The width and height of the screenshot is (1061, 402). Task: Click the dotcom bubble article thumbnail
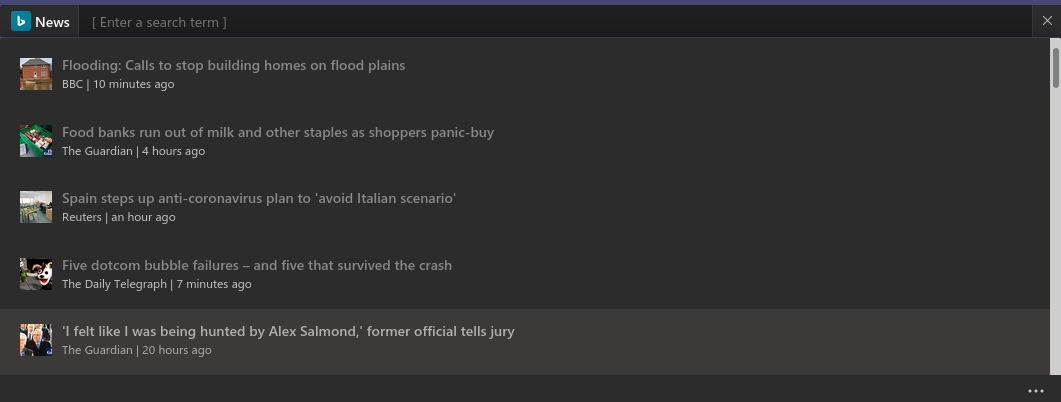point(36,274)
